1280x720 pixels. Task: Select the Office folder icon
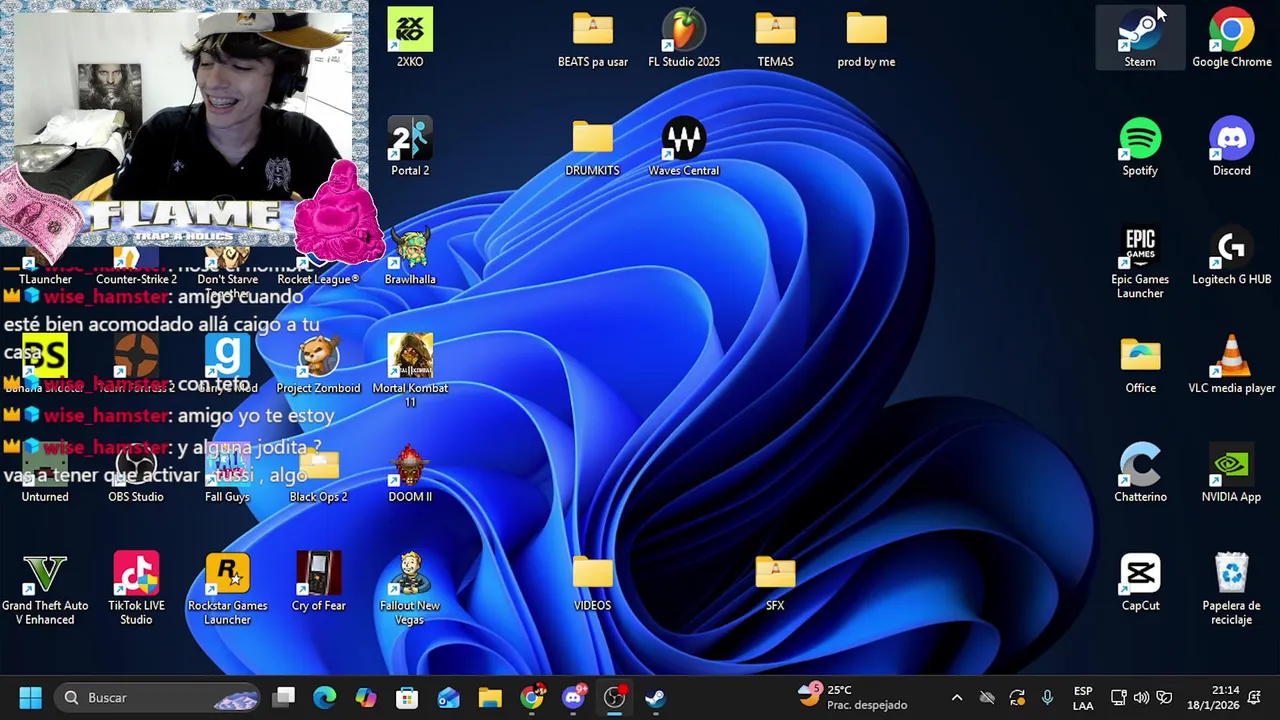coord(1140,365)
